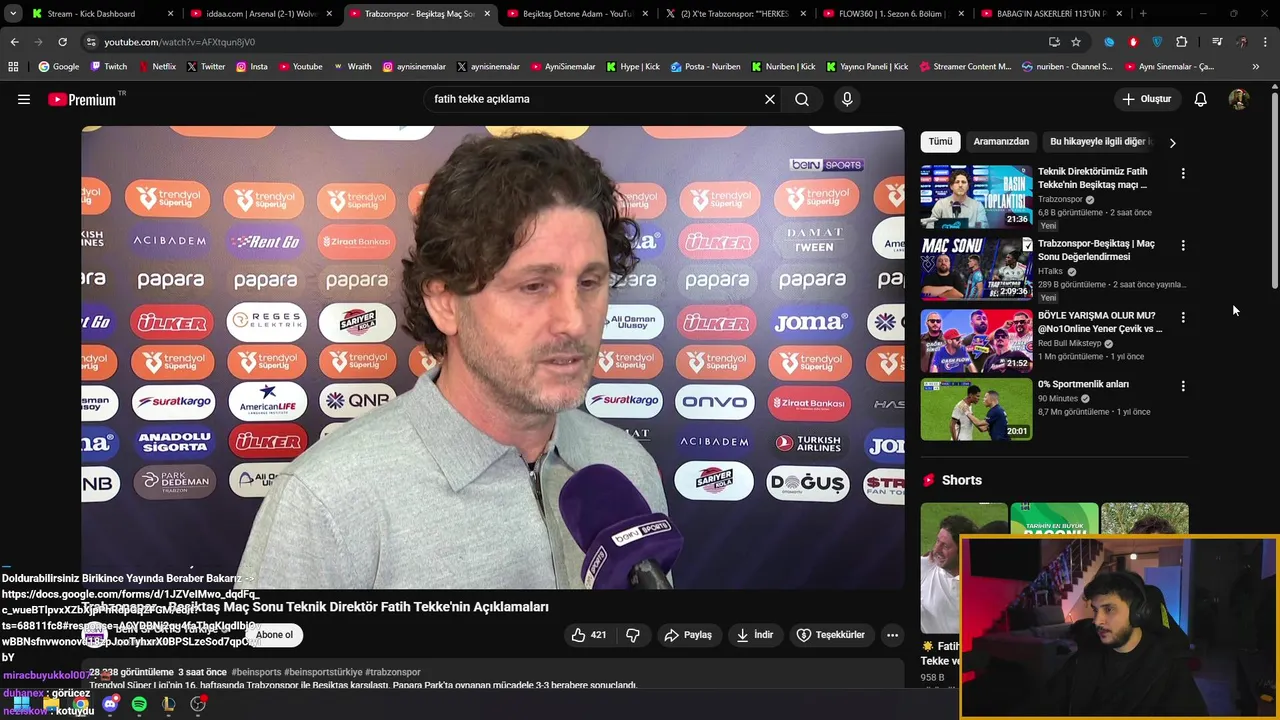Open the Twitch bookmark
This screenshot has width=1280, height=720.
click(109, 66)
